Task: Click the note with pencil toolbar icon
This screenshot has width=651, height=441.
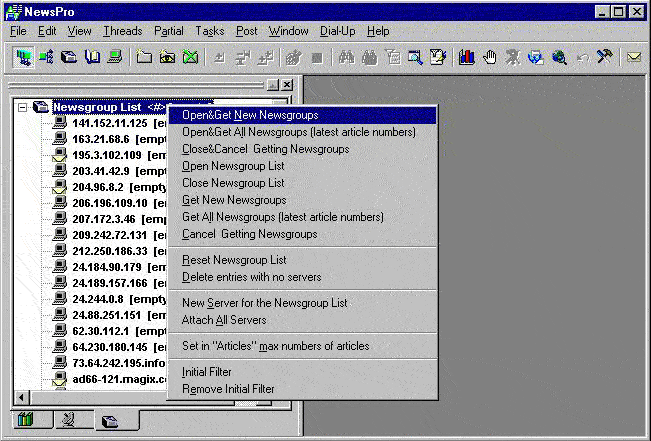Action: [x=438, y=57]
